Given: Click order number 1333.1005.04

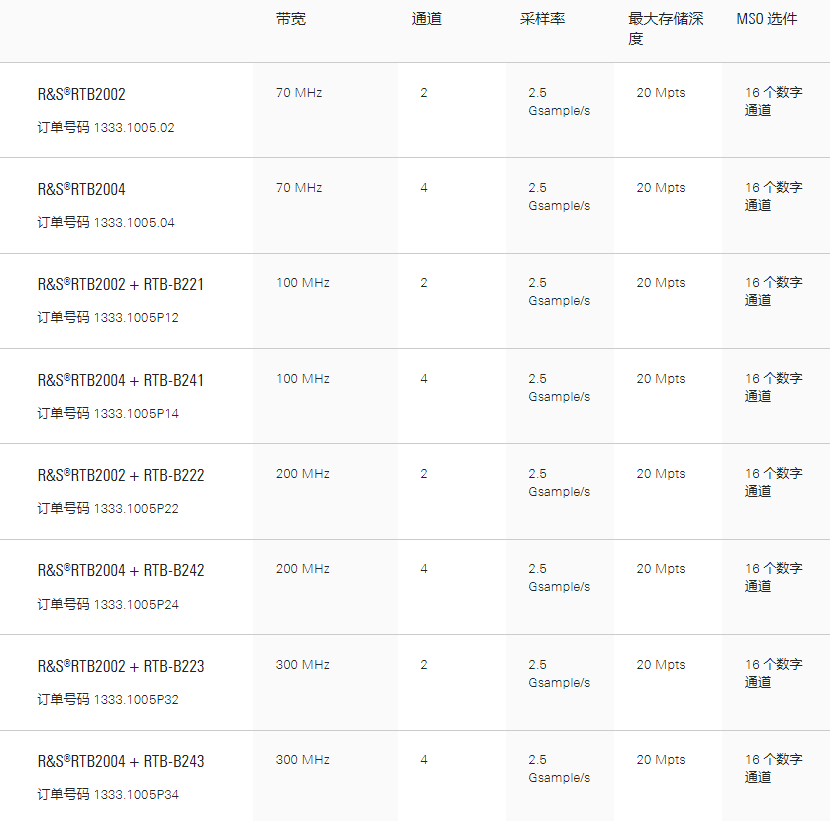Looking at the screenshot, I should tap(134, 223).
